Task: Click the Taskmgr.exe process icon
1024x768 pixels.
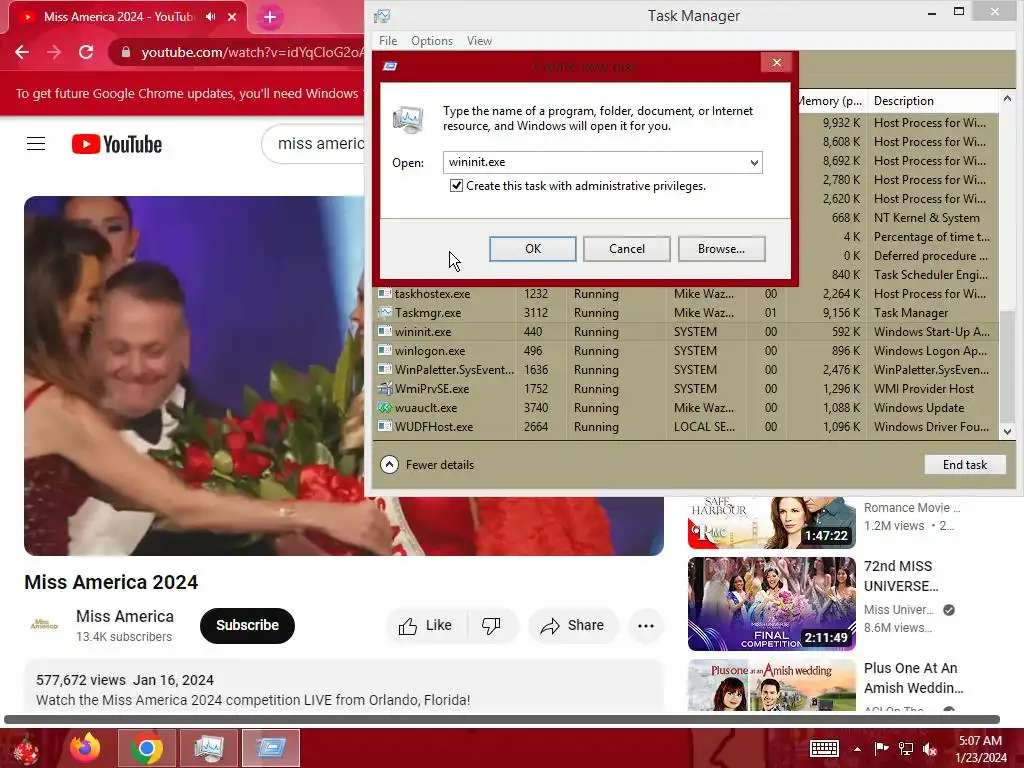Action: pos(385,313)
